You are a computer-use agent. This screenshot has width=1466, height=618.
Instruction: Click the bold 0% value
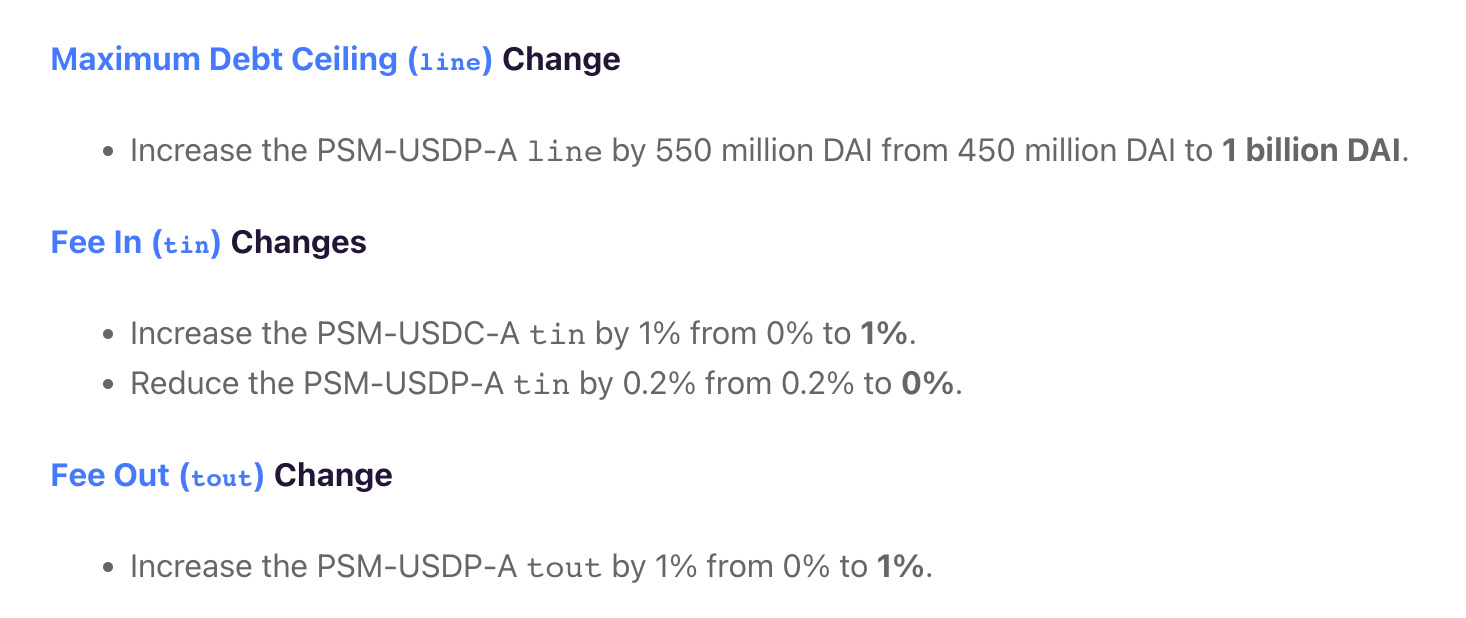point(927,384)
